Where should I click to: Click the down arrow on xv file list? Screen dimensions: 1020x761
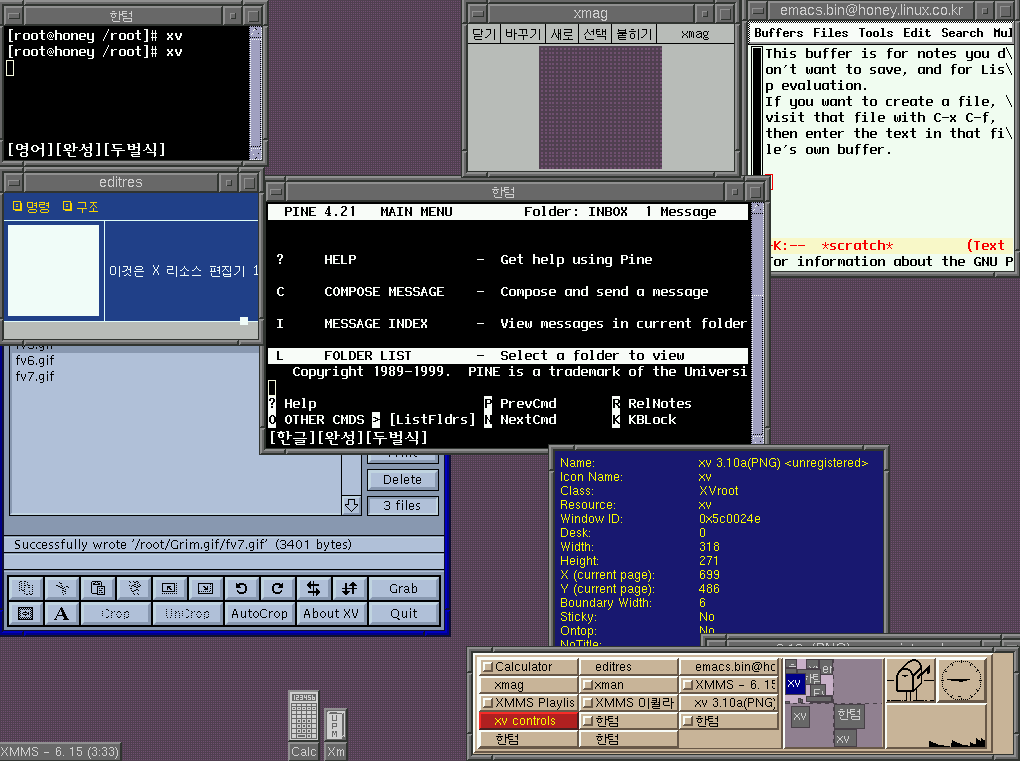(x=351, y=505)
